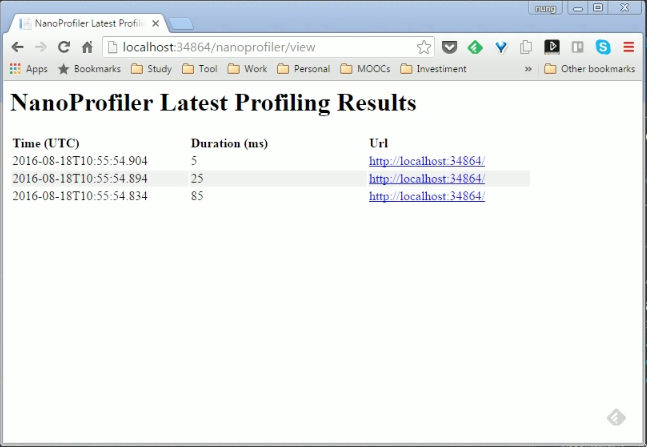Open the Apps shortcut in the bookmarks bar
This screenshot has width=647, height=447.
tap(28, 69)
